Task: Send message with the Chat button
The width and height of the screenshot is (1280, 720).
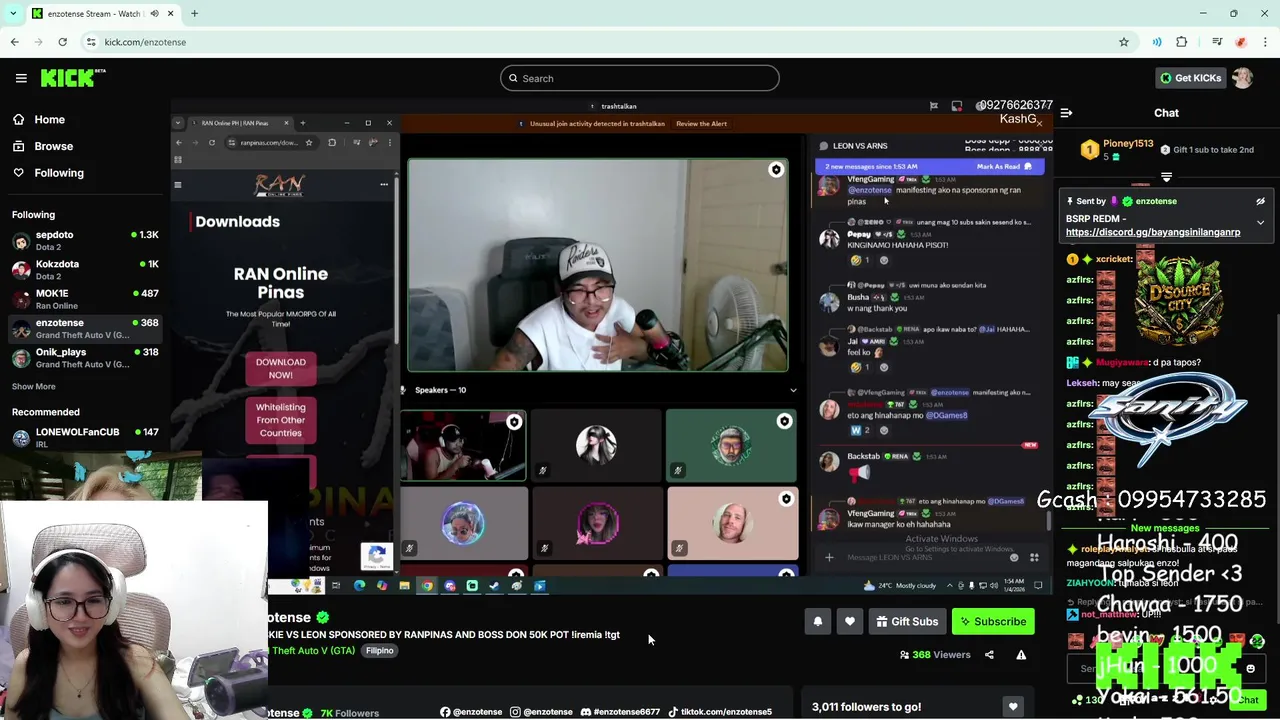Action: (x=1248, y=700)
